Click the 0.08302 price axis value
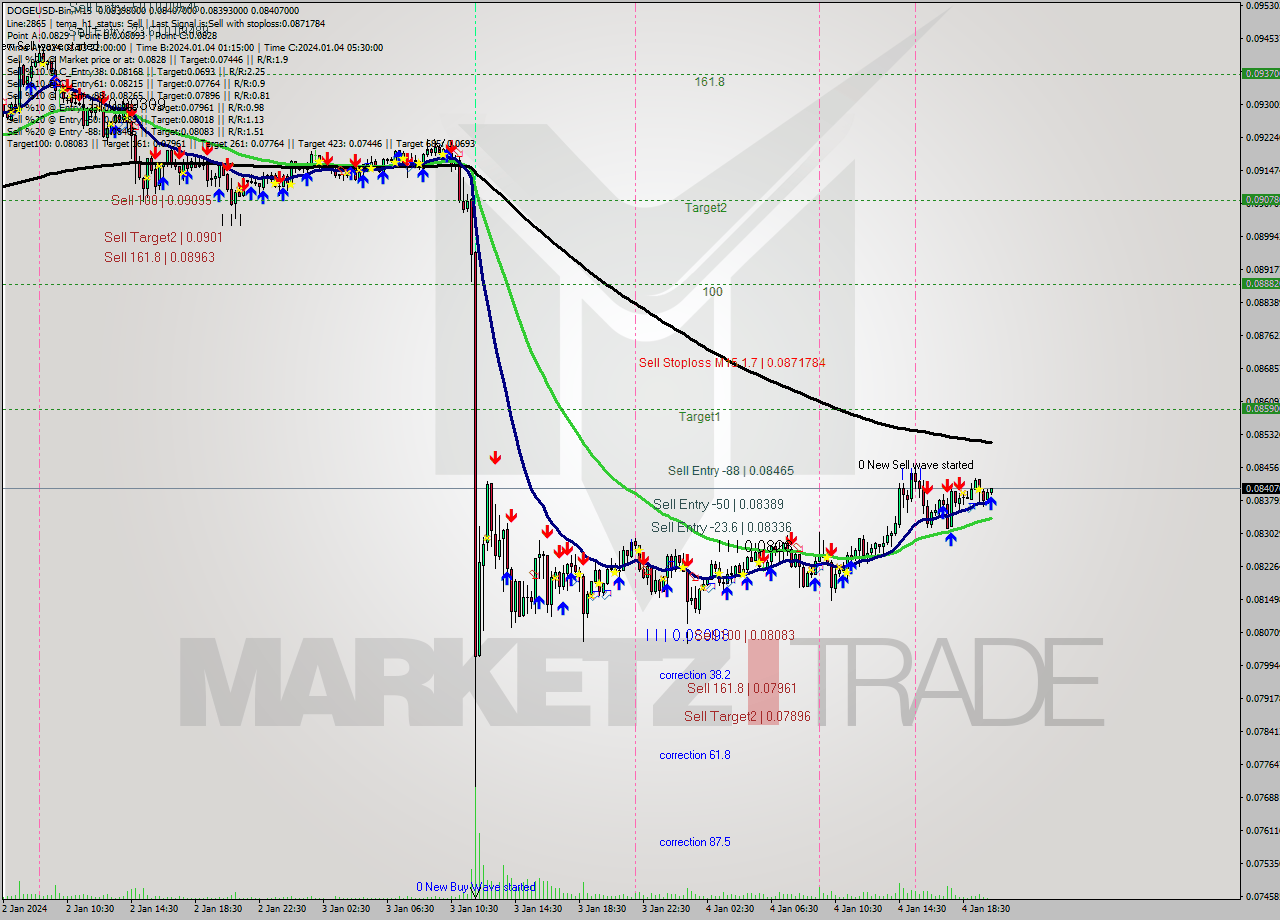Image resolution: width=1280 pixels, height=920 pixels. tap(1261, 533)
